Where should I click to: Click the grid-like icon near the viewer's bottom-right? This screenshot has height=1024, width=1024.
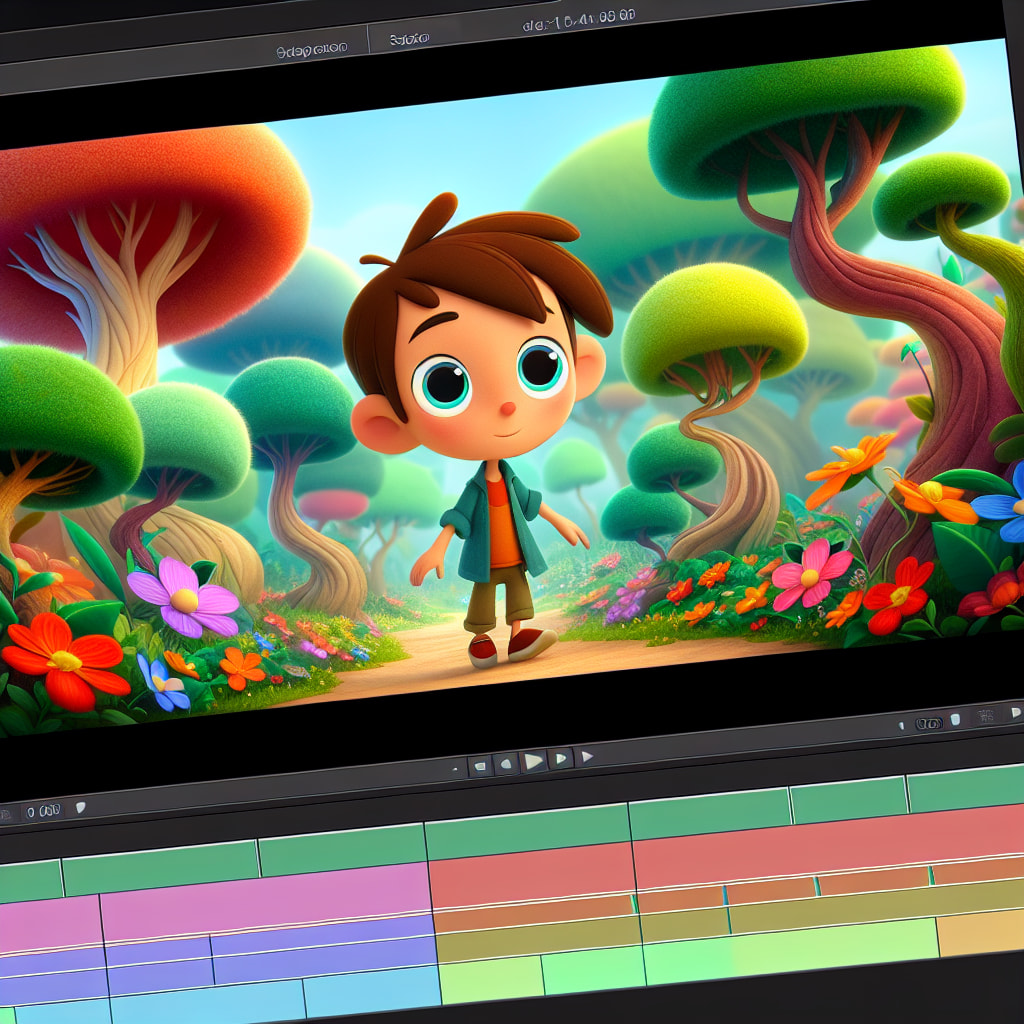point(985,716)
